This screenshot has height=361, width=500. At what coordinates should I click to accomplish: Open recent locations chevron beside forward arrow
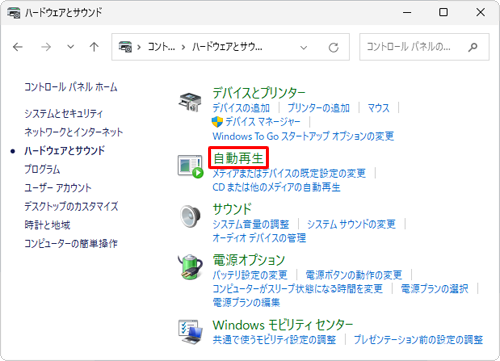71,47
